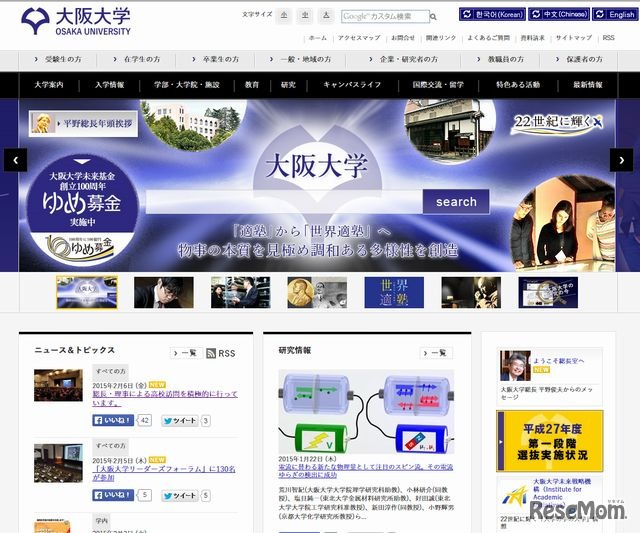Viewport: 640px width, 533px height.
Task: Tweet the Feb 5 news article
Action: [x=180, y=495]
